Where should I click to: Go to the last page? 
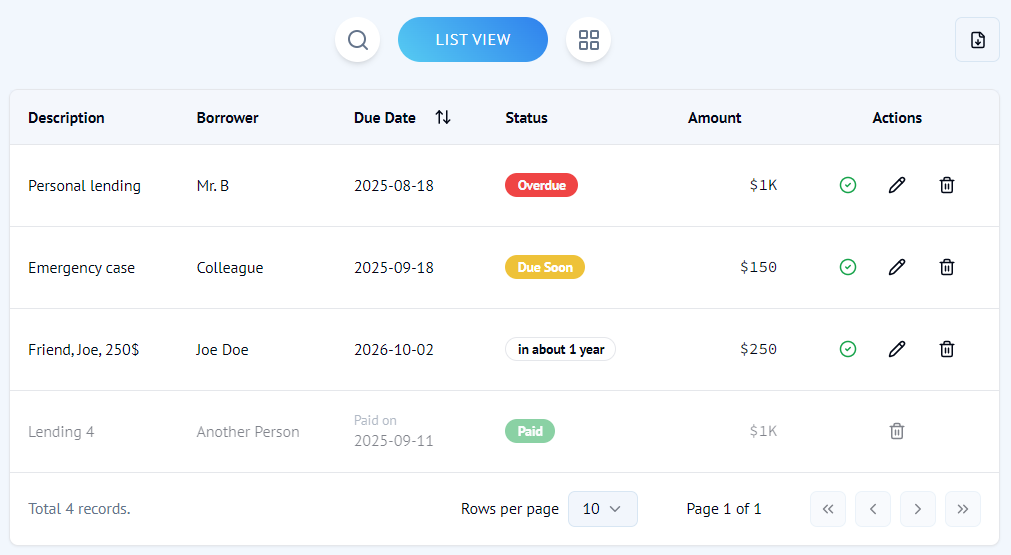(962, 509)
